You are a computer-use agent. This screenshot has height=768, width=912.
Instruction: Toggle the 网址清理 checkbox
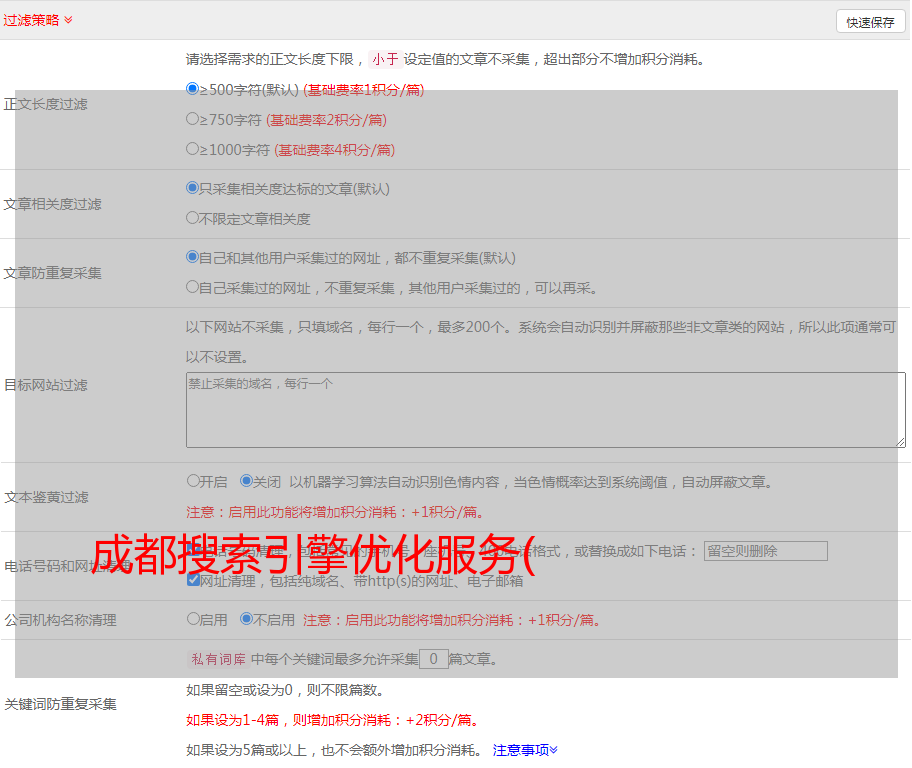tap(194, 580)
